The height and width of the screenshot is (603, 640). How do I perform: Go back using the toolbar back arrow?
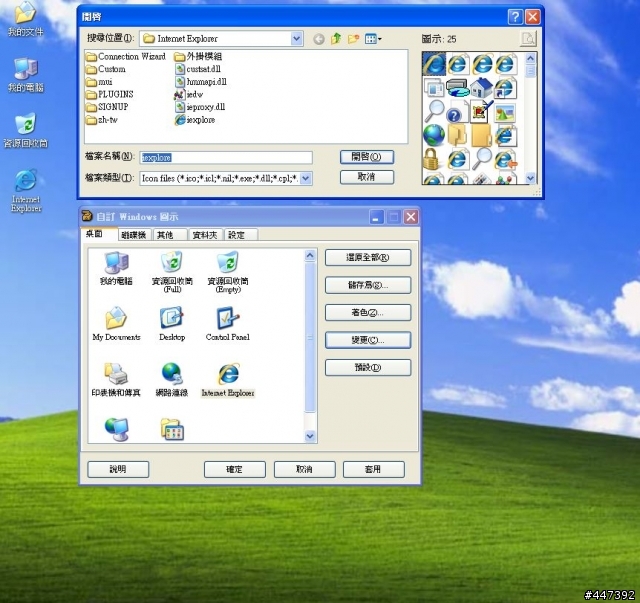(x=319, y=39)
